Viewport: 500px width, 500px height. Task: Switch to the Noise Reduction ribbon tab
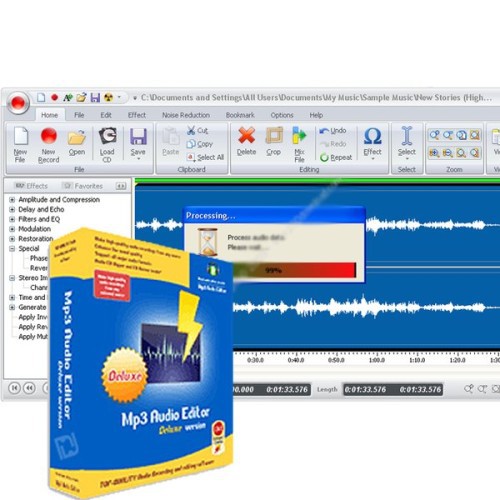tap(186, 115)
